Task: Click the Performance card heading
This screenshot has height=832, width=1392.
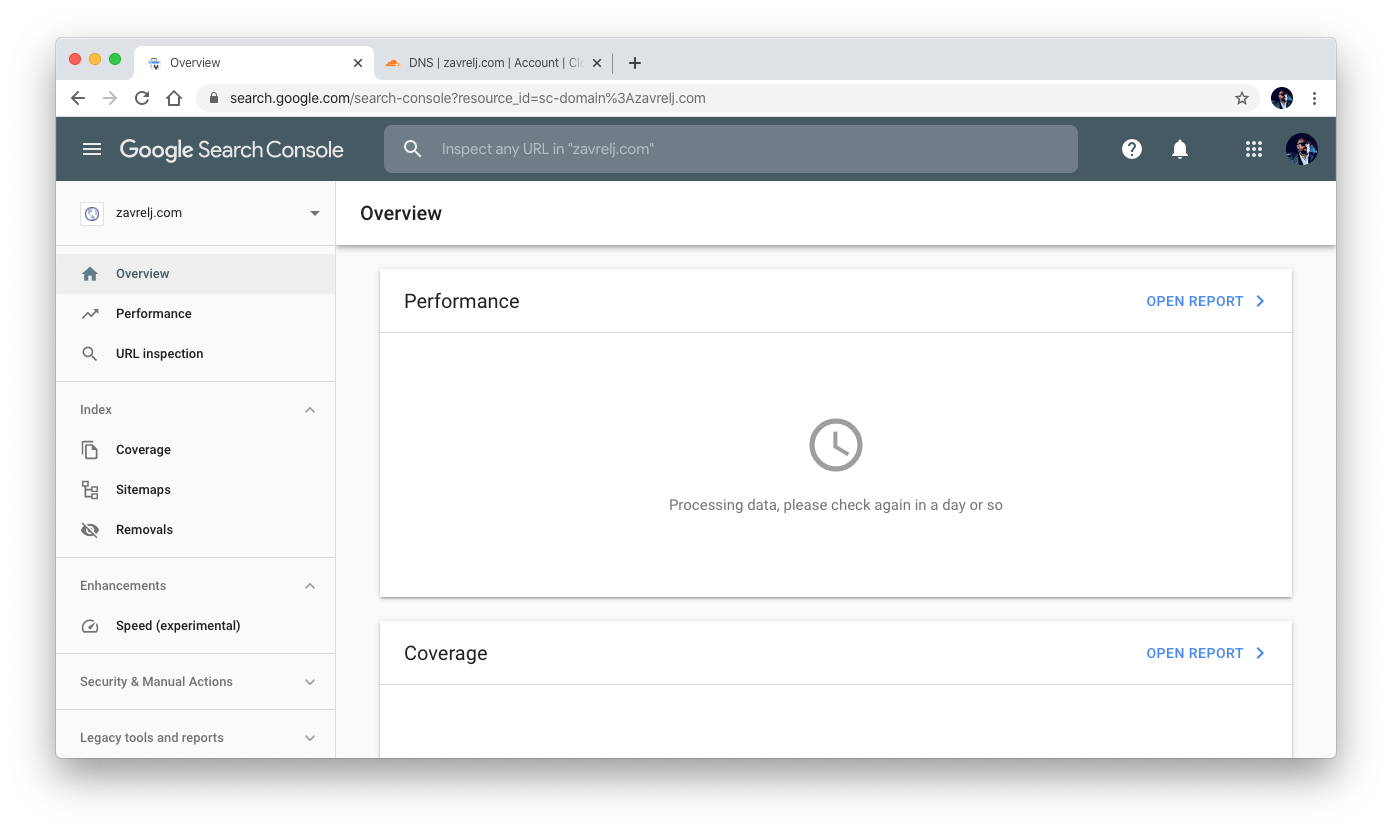Action: (x=462, y=301)
